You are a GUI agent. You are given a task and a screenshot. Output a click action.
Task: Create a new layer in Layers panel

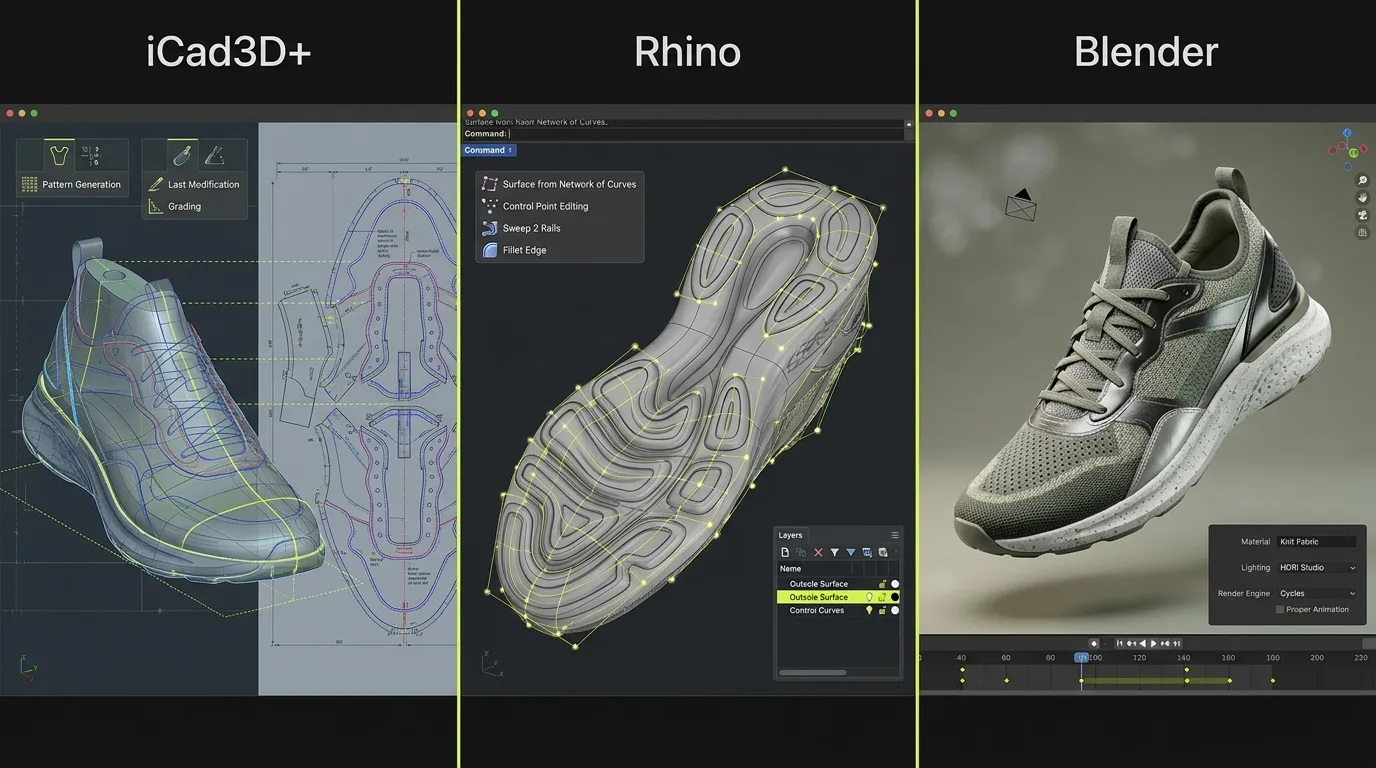pyautogui.click(x=785, y=552)
